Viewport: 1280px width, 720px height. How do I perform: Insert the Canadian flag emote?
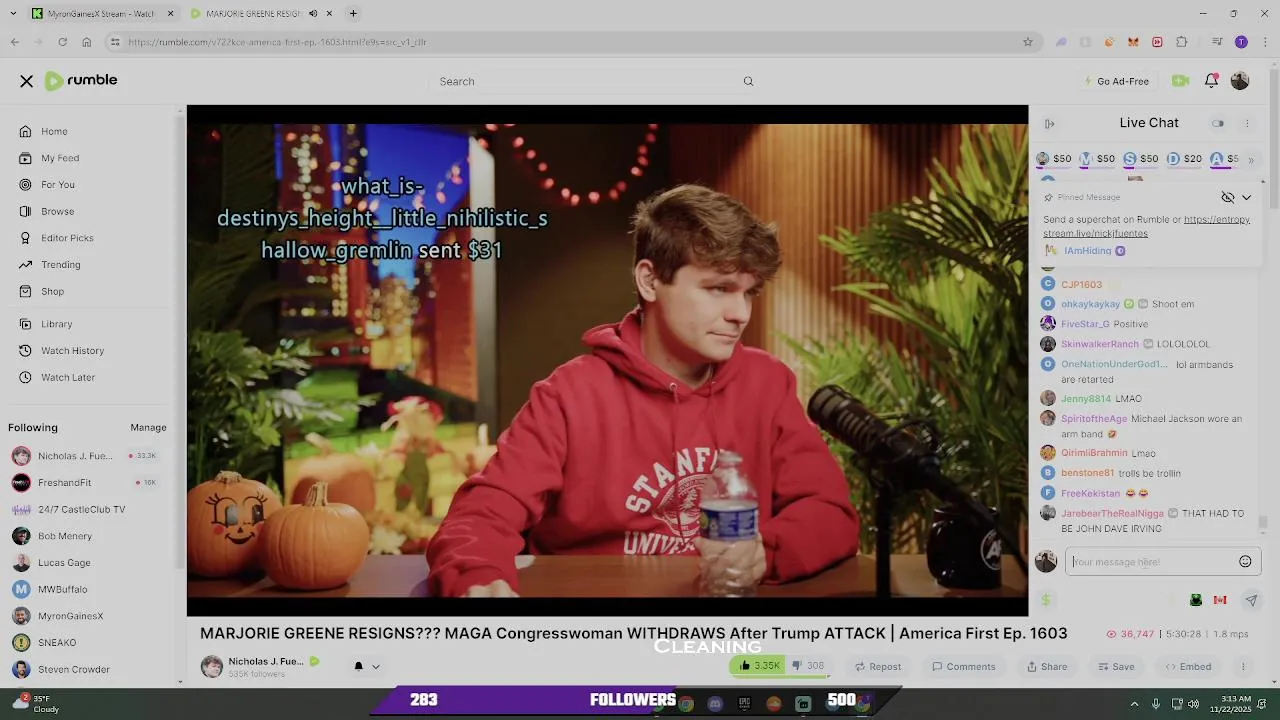1220,600
